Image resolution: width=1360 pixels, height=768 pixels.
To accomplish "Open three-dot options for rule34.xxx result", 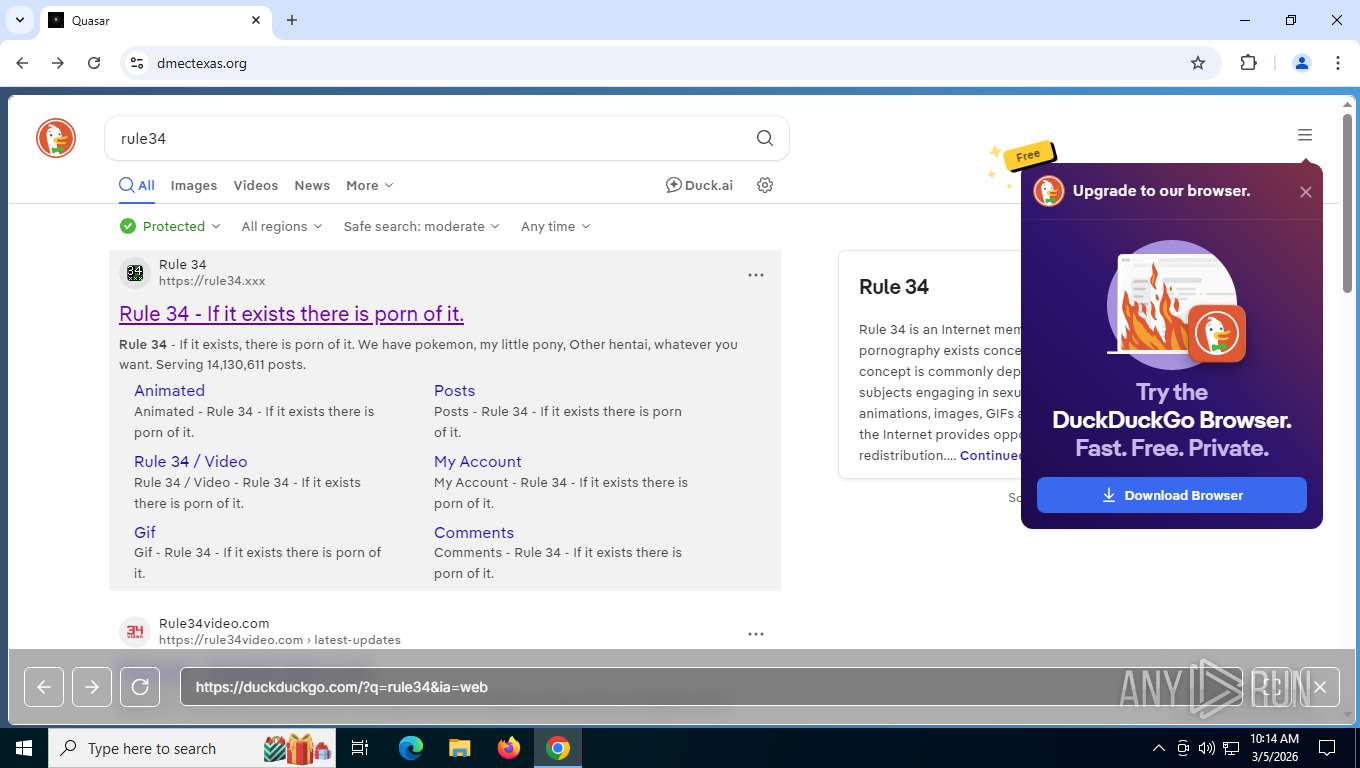I will click(756, 274).
